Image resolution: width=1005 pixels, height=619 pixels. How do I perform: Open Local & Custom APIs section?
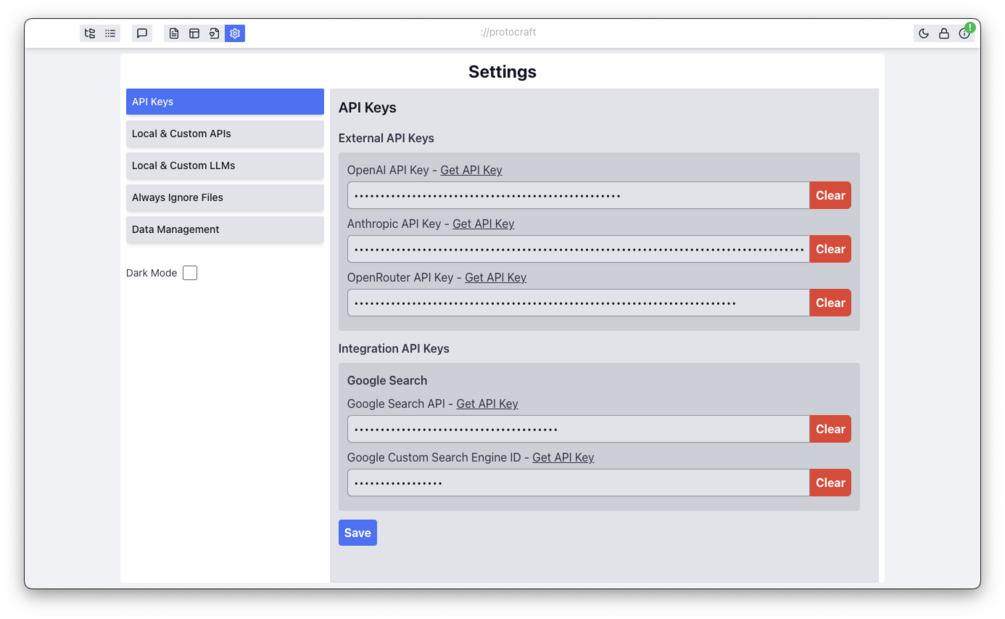[x=225, y=134]
